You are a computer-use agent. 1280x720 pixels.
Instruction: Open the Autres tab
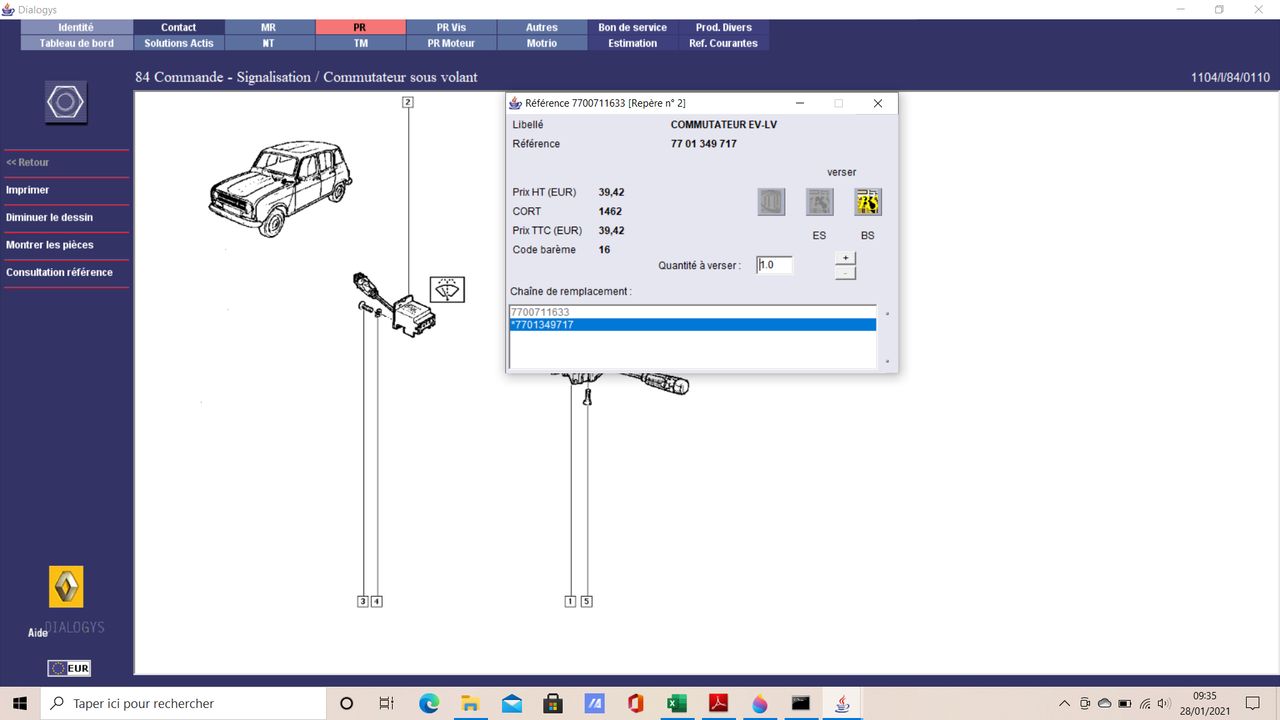(542, 27)
